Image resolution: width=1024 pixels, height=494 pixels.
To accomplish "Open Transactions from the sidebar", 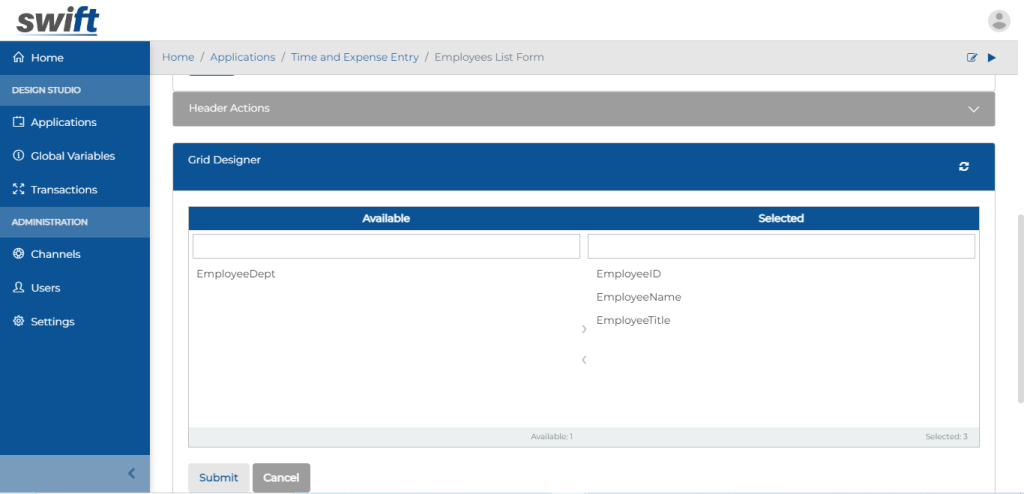I will [x=63, y=190].
